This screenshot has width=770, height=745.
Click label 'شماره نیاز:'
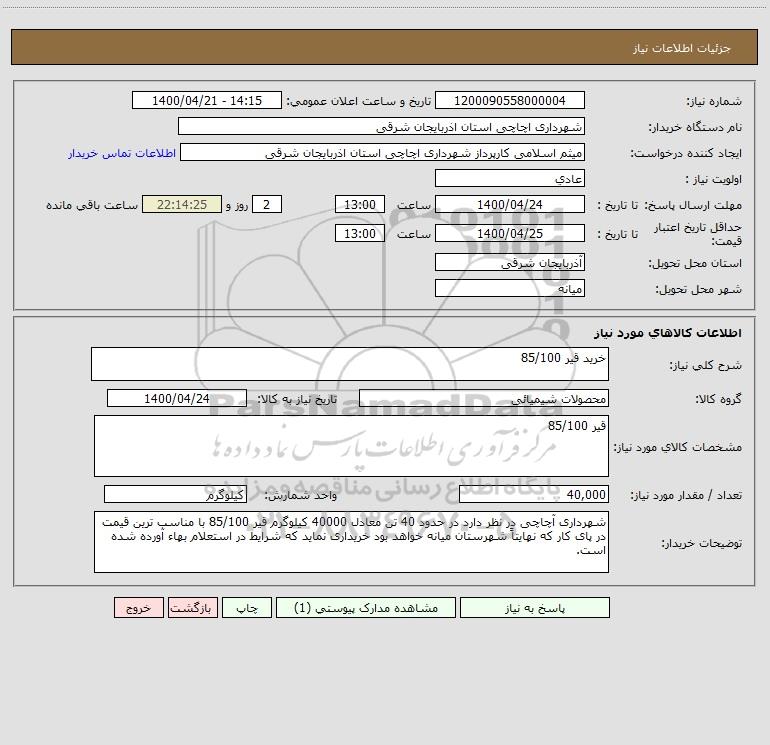click(x=714, y=101)
